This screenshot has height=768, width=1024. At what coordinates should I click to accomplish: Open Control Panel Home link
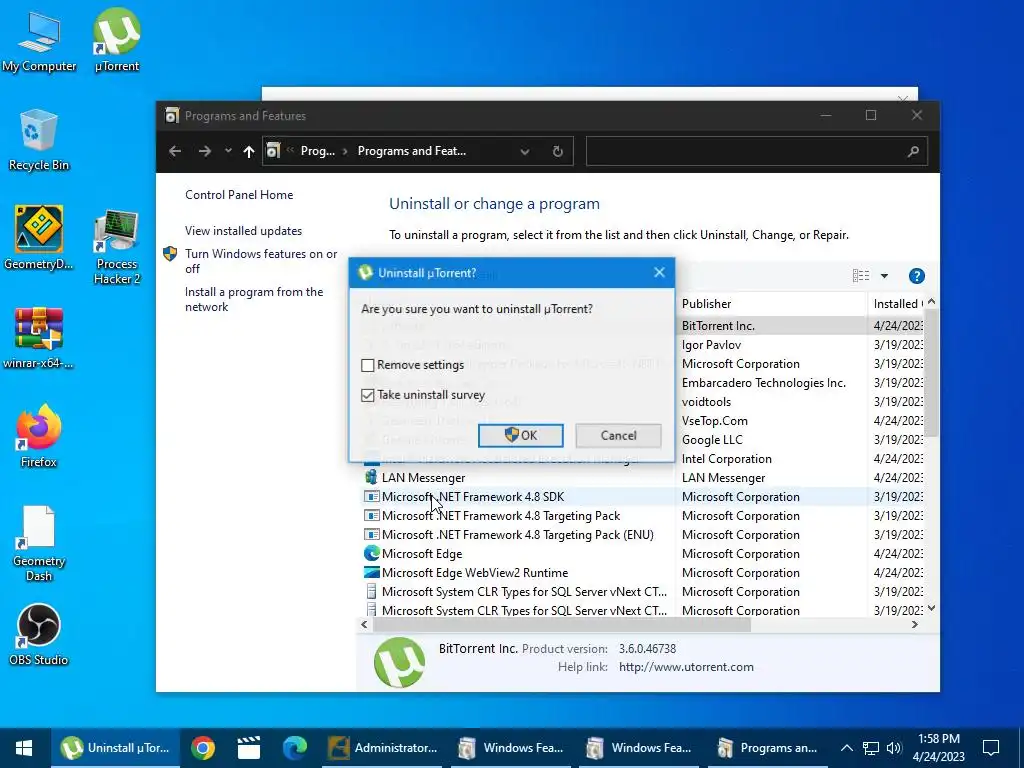click(x=239, y=195)
